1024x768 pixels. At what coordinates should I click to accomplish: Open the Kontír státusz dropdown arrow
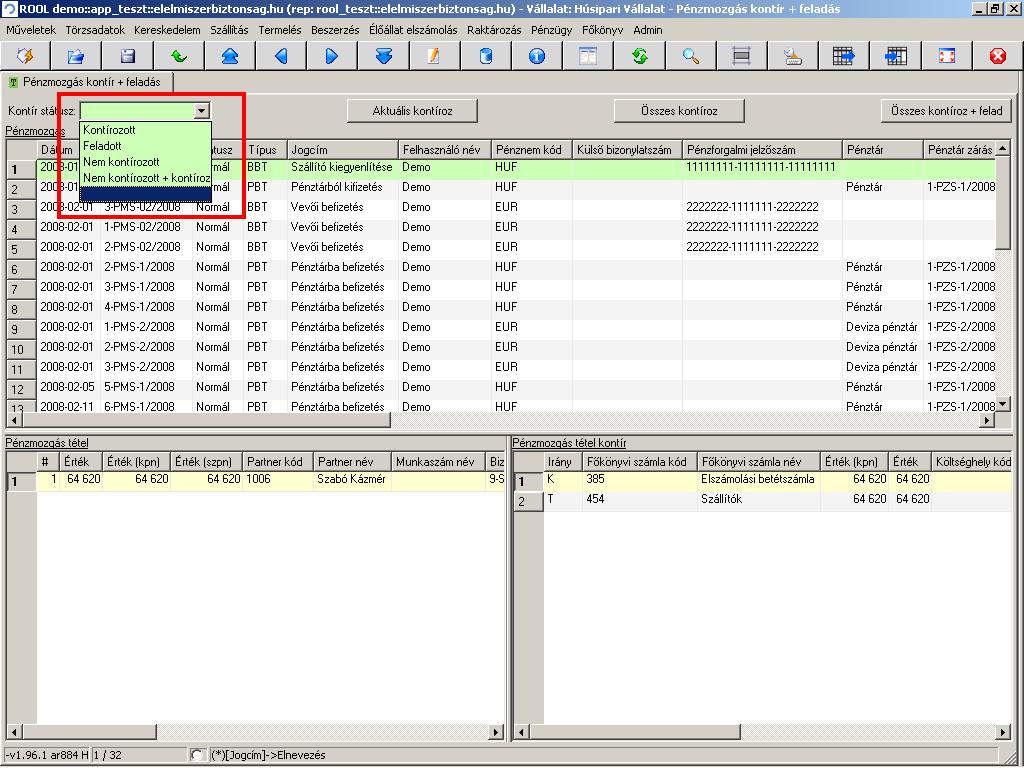201,111
